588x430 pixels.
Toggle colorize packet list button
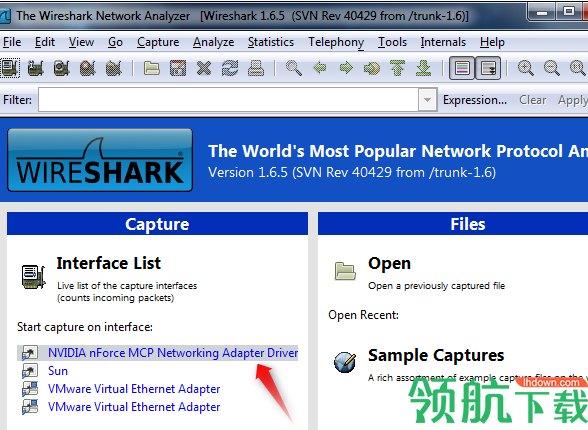pos(462,69)
